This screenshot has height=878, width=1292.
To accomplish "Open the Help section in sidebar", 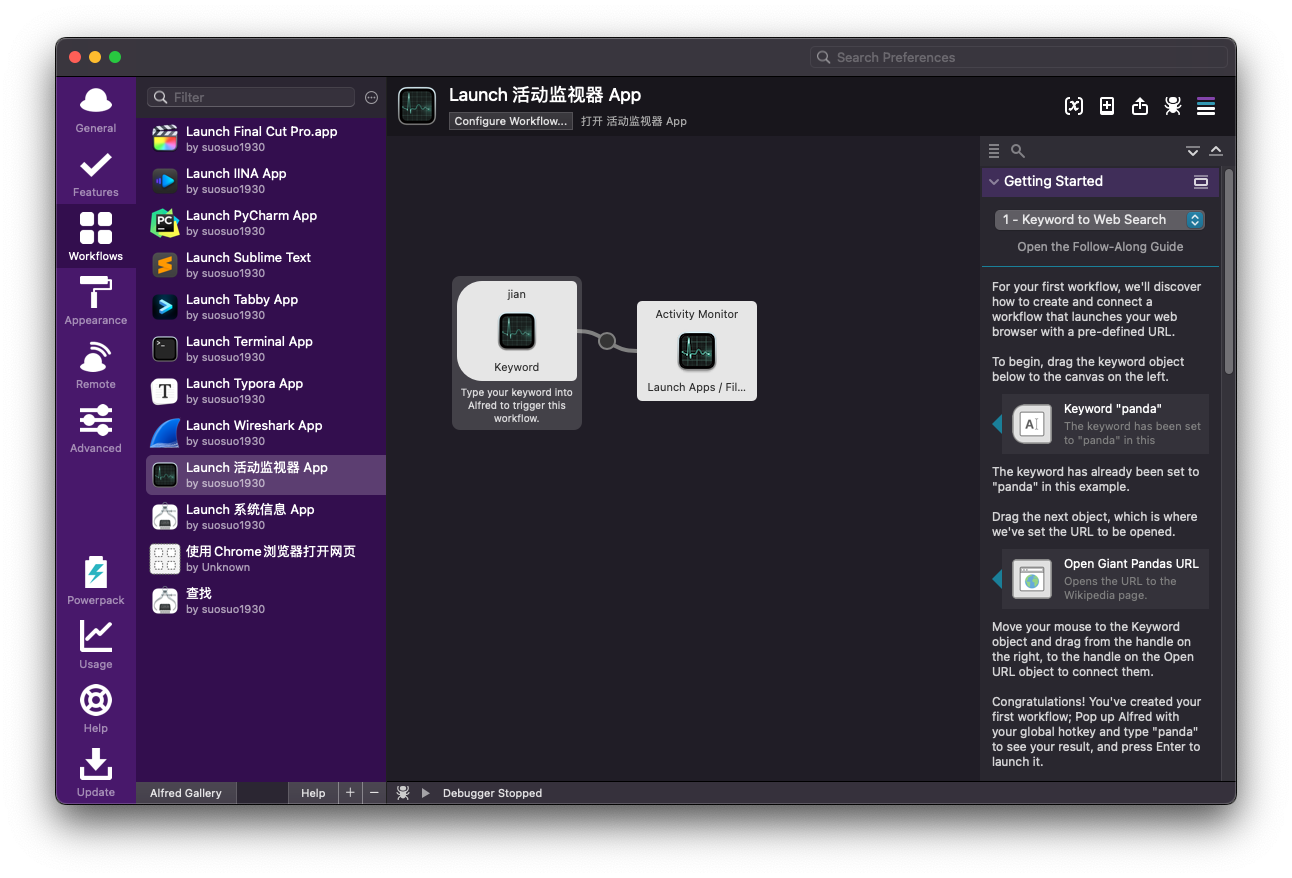I will pyautogui.click(x=96, y=710).
